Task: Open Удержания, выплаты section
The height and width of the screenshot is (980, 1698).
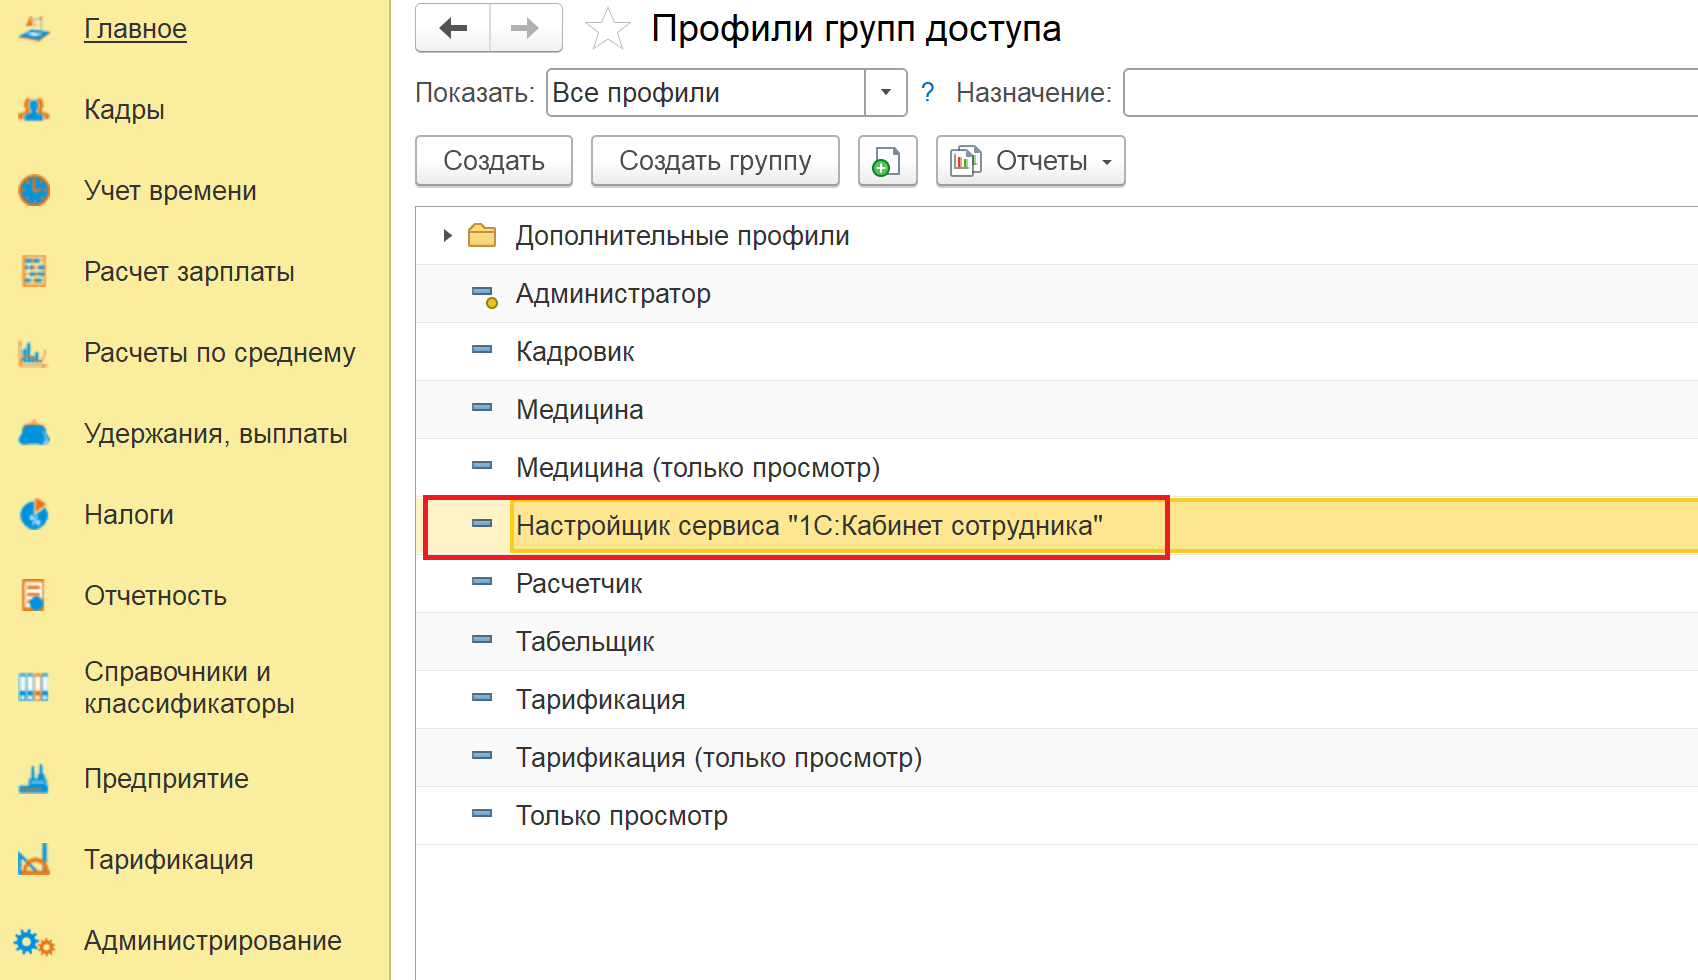Action: point(216,434)
